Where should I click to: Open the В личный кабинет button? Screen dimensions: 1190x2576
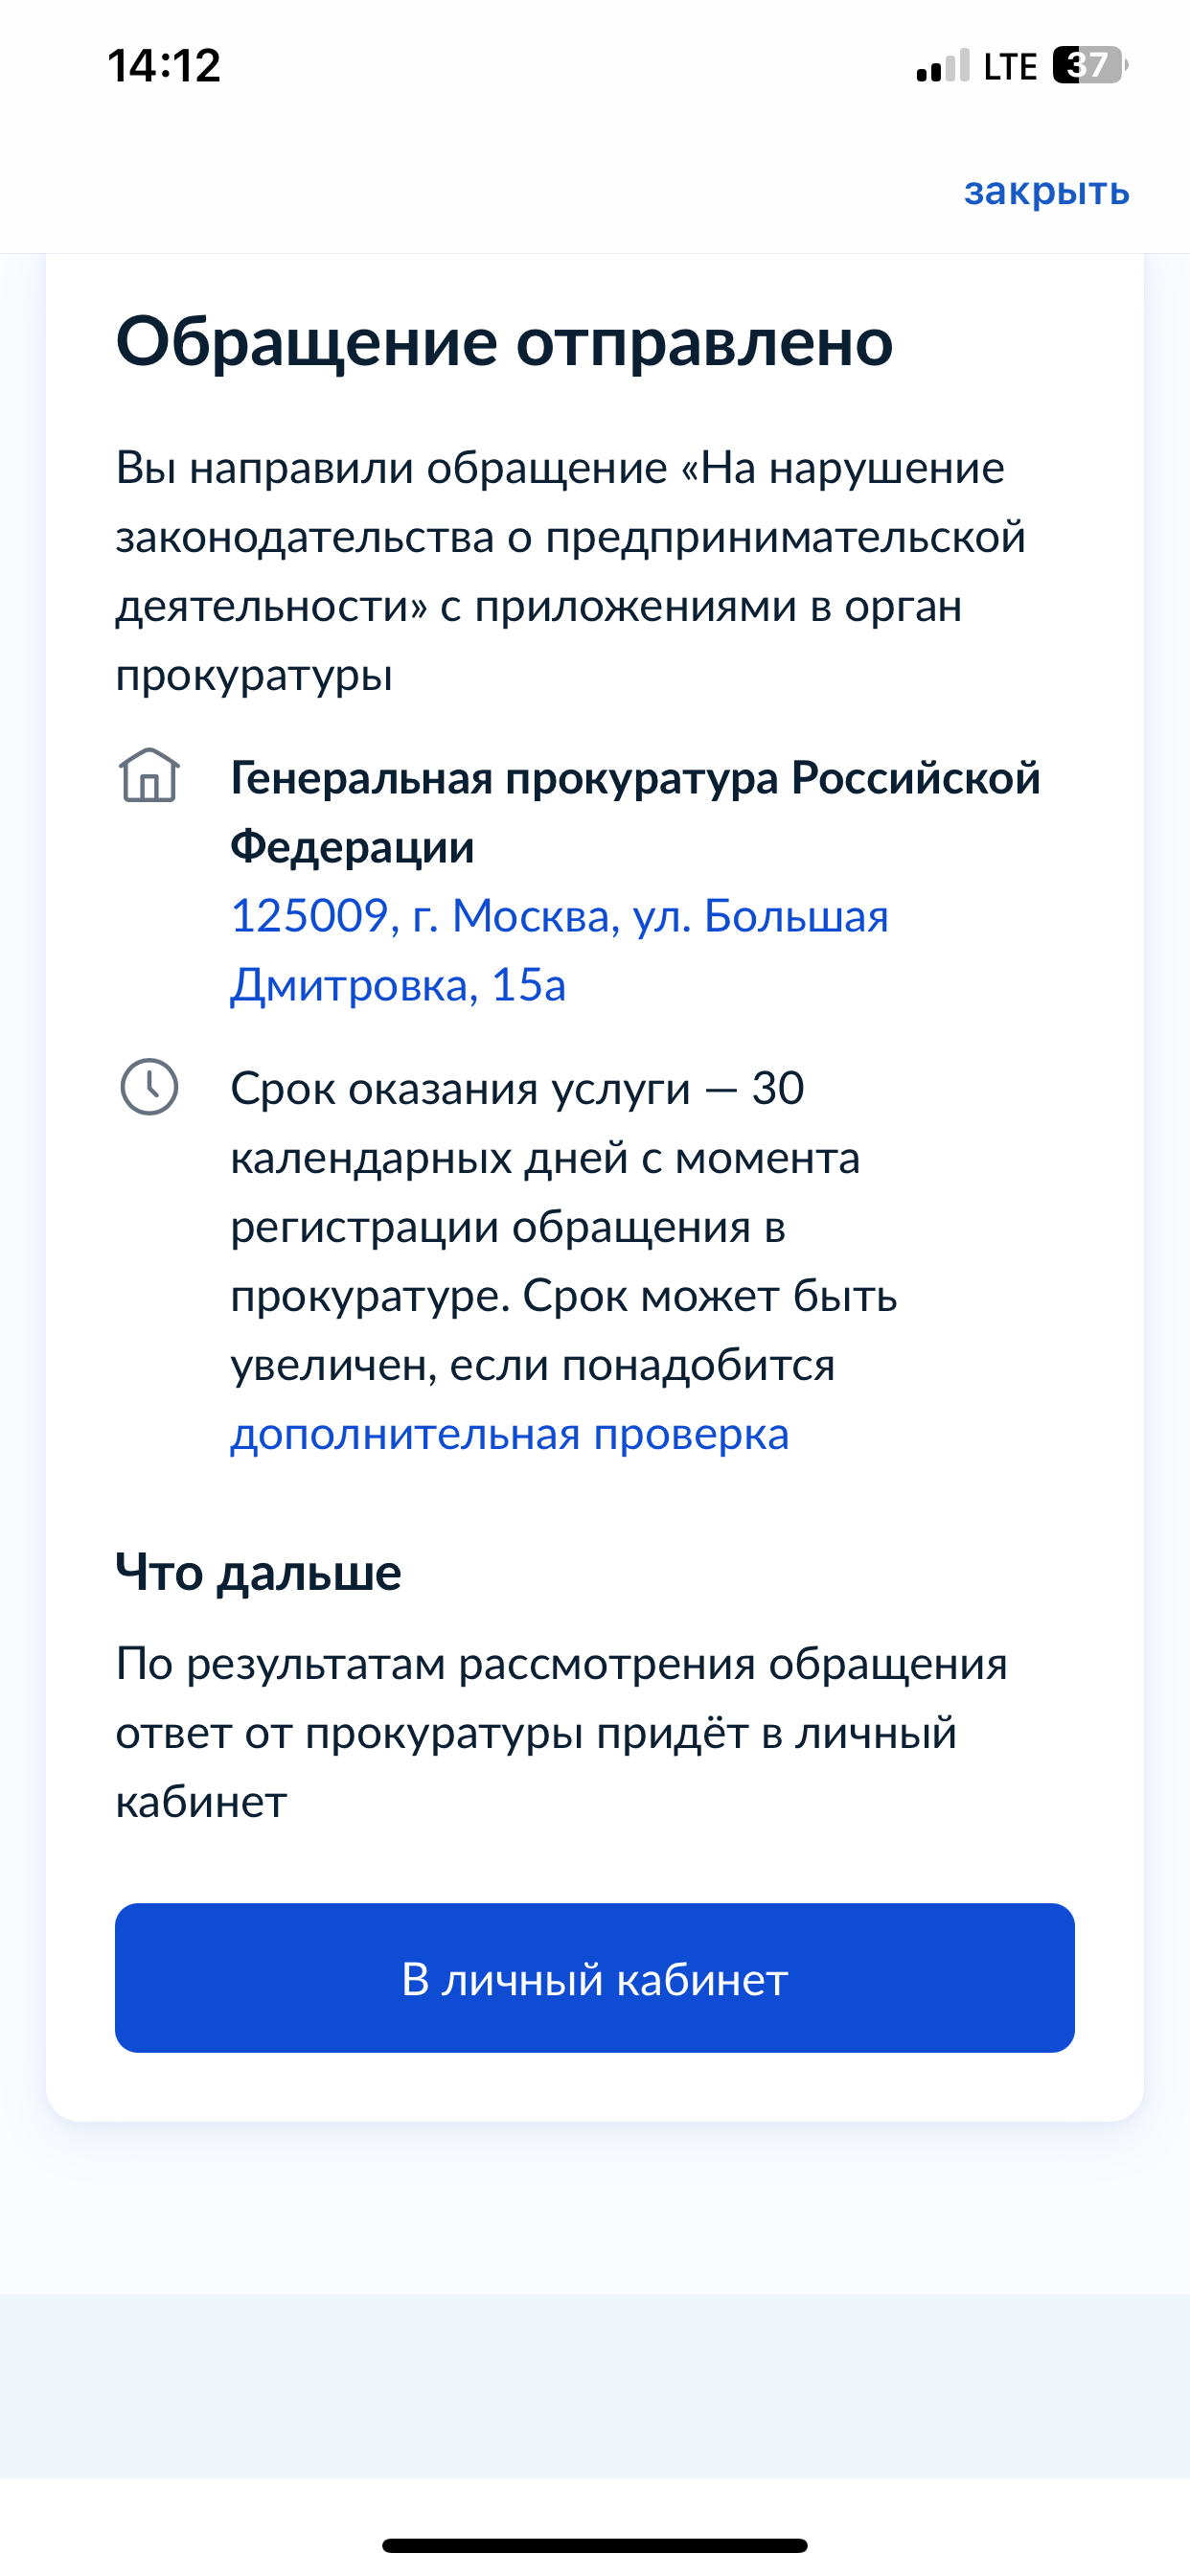point(595,1978)
